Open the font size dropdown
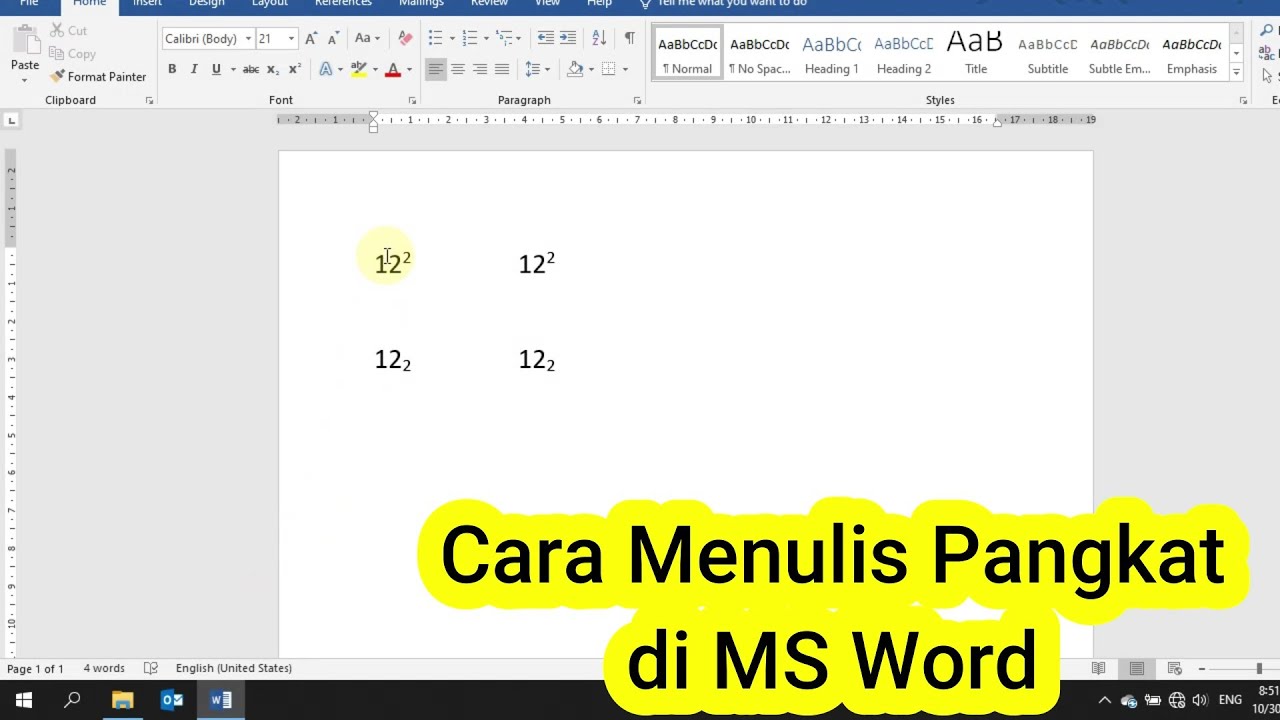The width and height of the screenshot is (1280, 720). coord(291,39)
